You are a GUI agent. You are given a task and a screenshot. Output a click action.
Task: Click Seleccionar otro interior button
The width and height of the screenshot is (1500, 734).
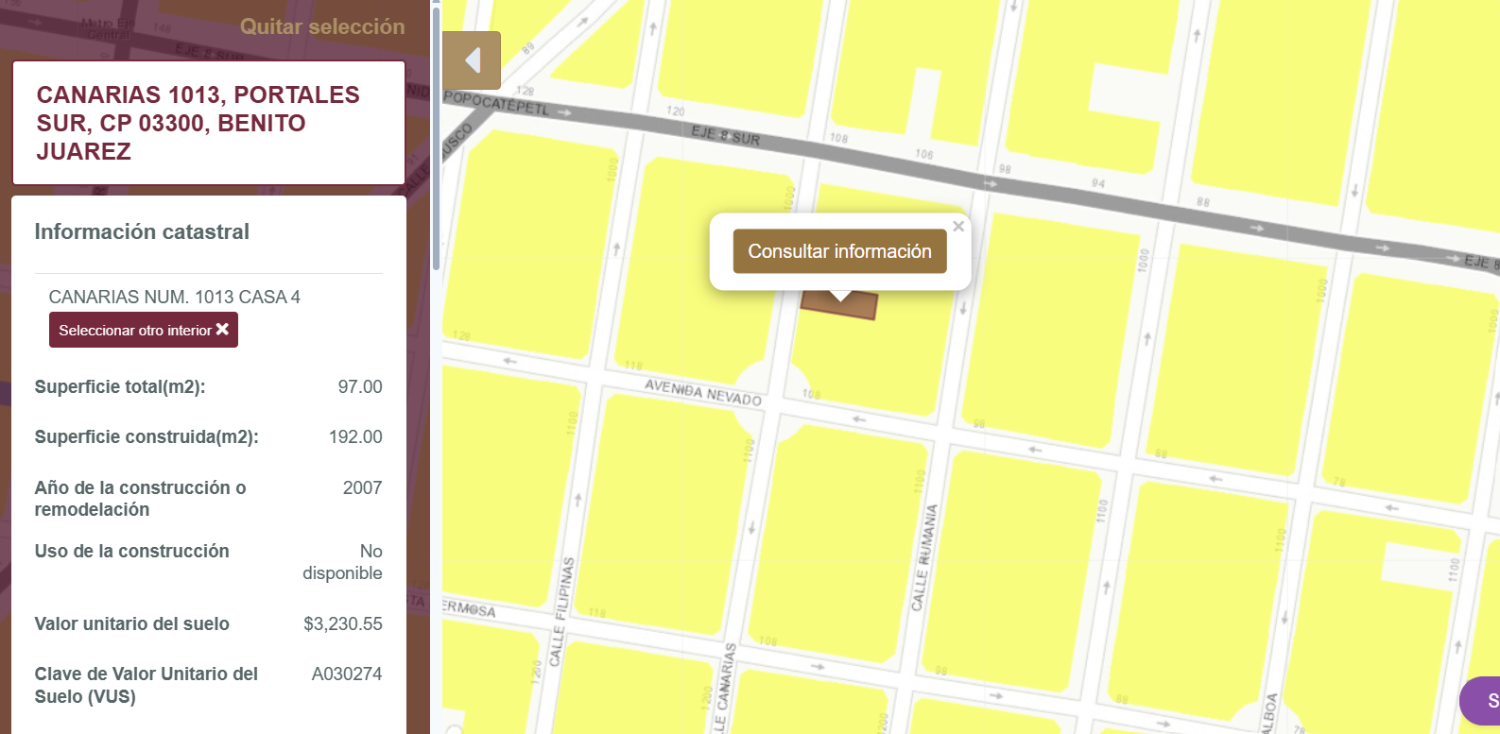tap(143, 330)
